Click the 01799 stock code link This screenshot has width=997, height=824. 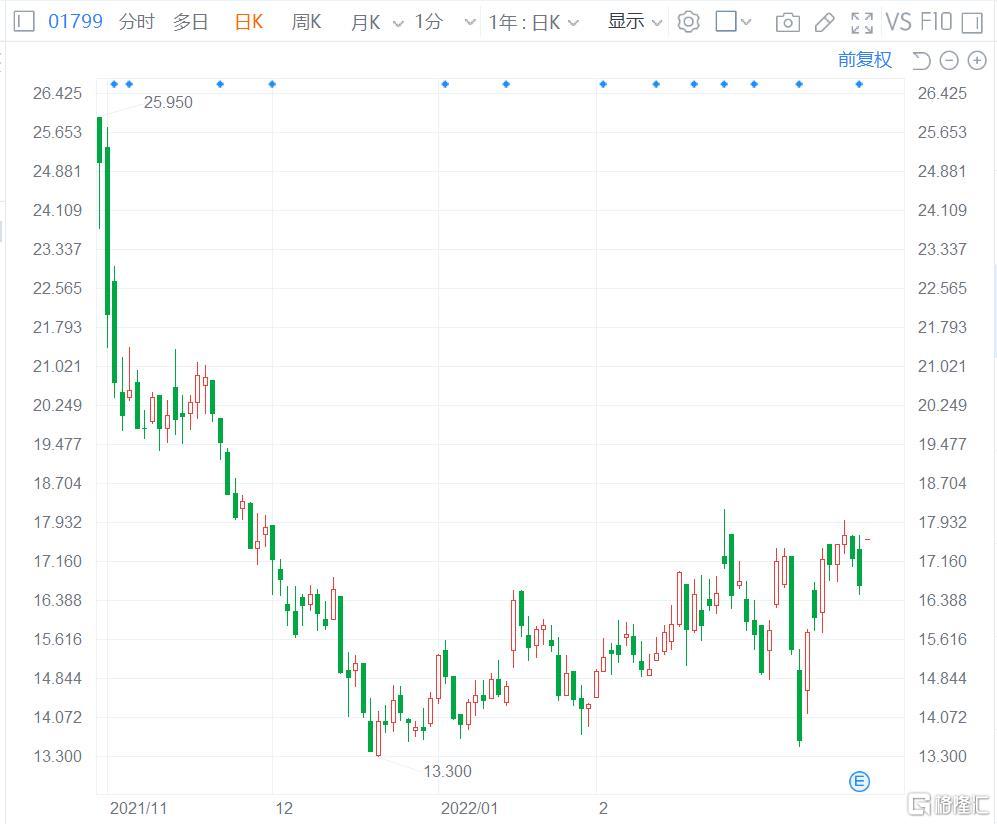[75, 21]
